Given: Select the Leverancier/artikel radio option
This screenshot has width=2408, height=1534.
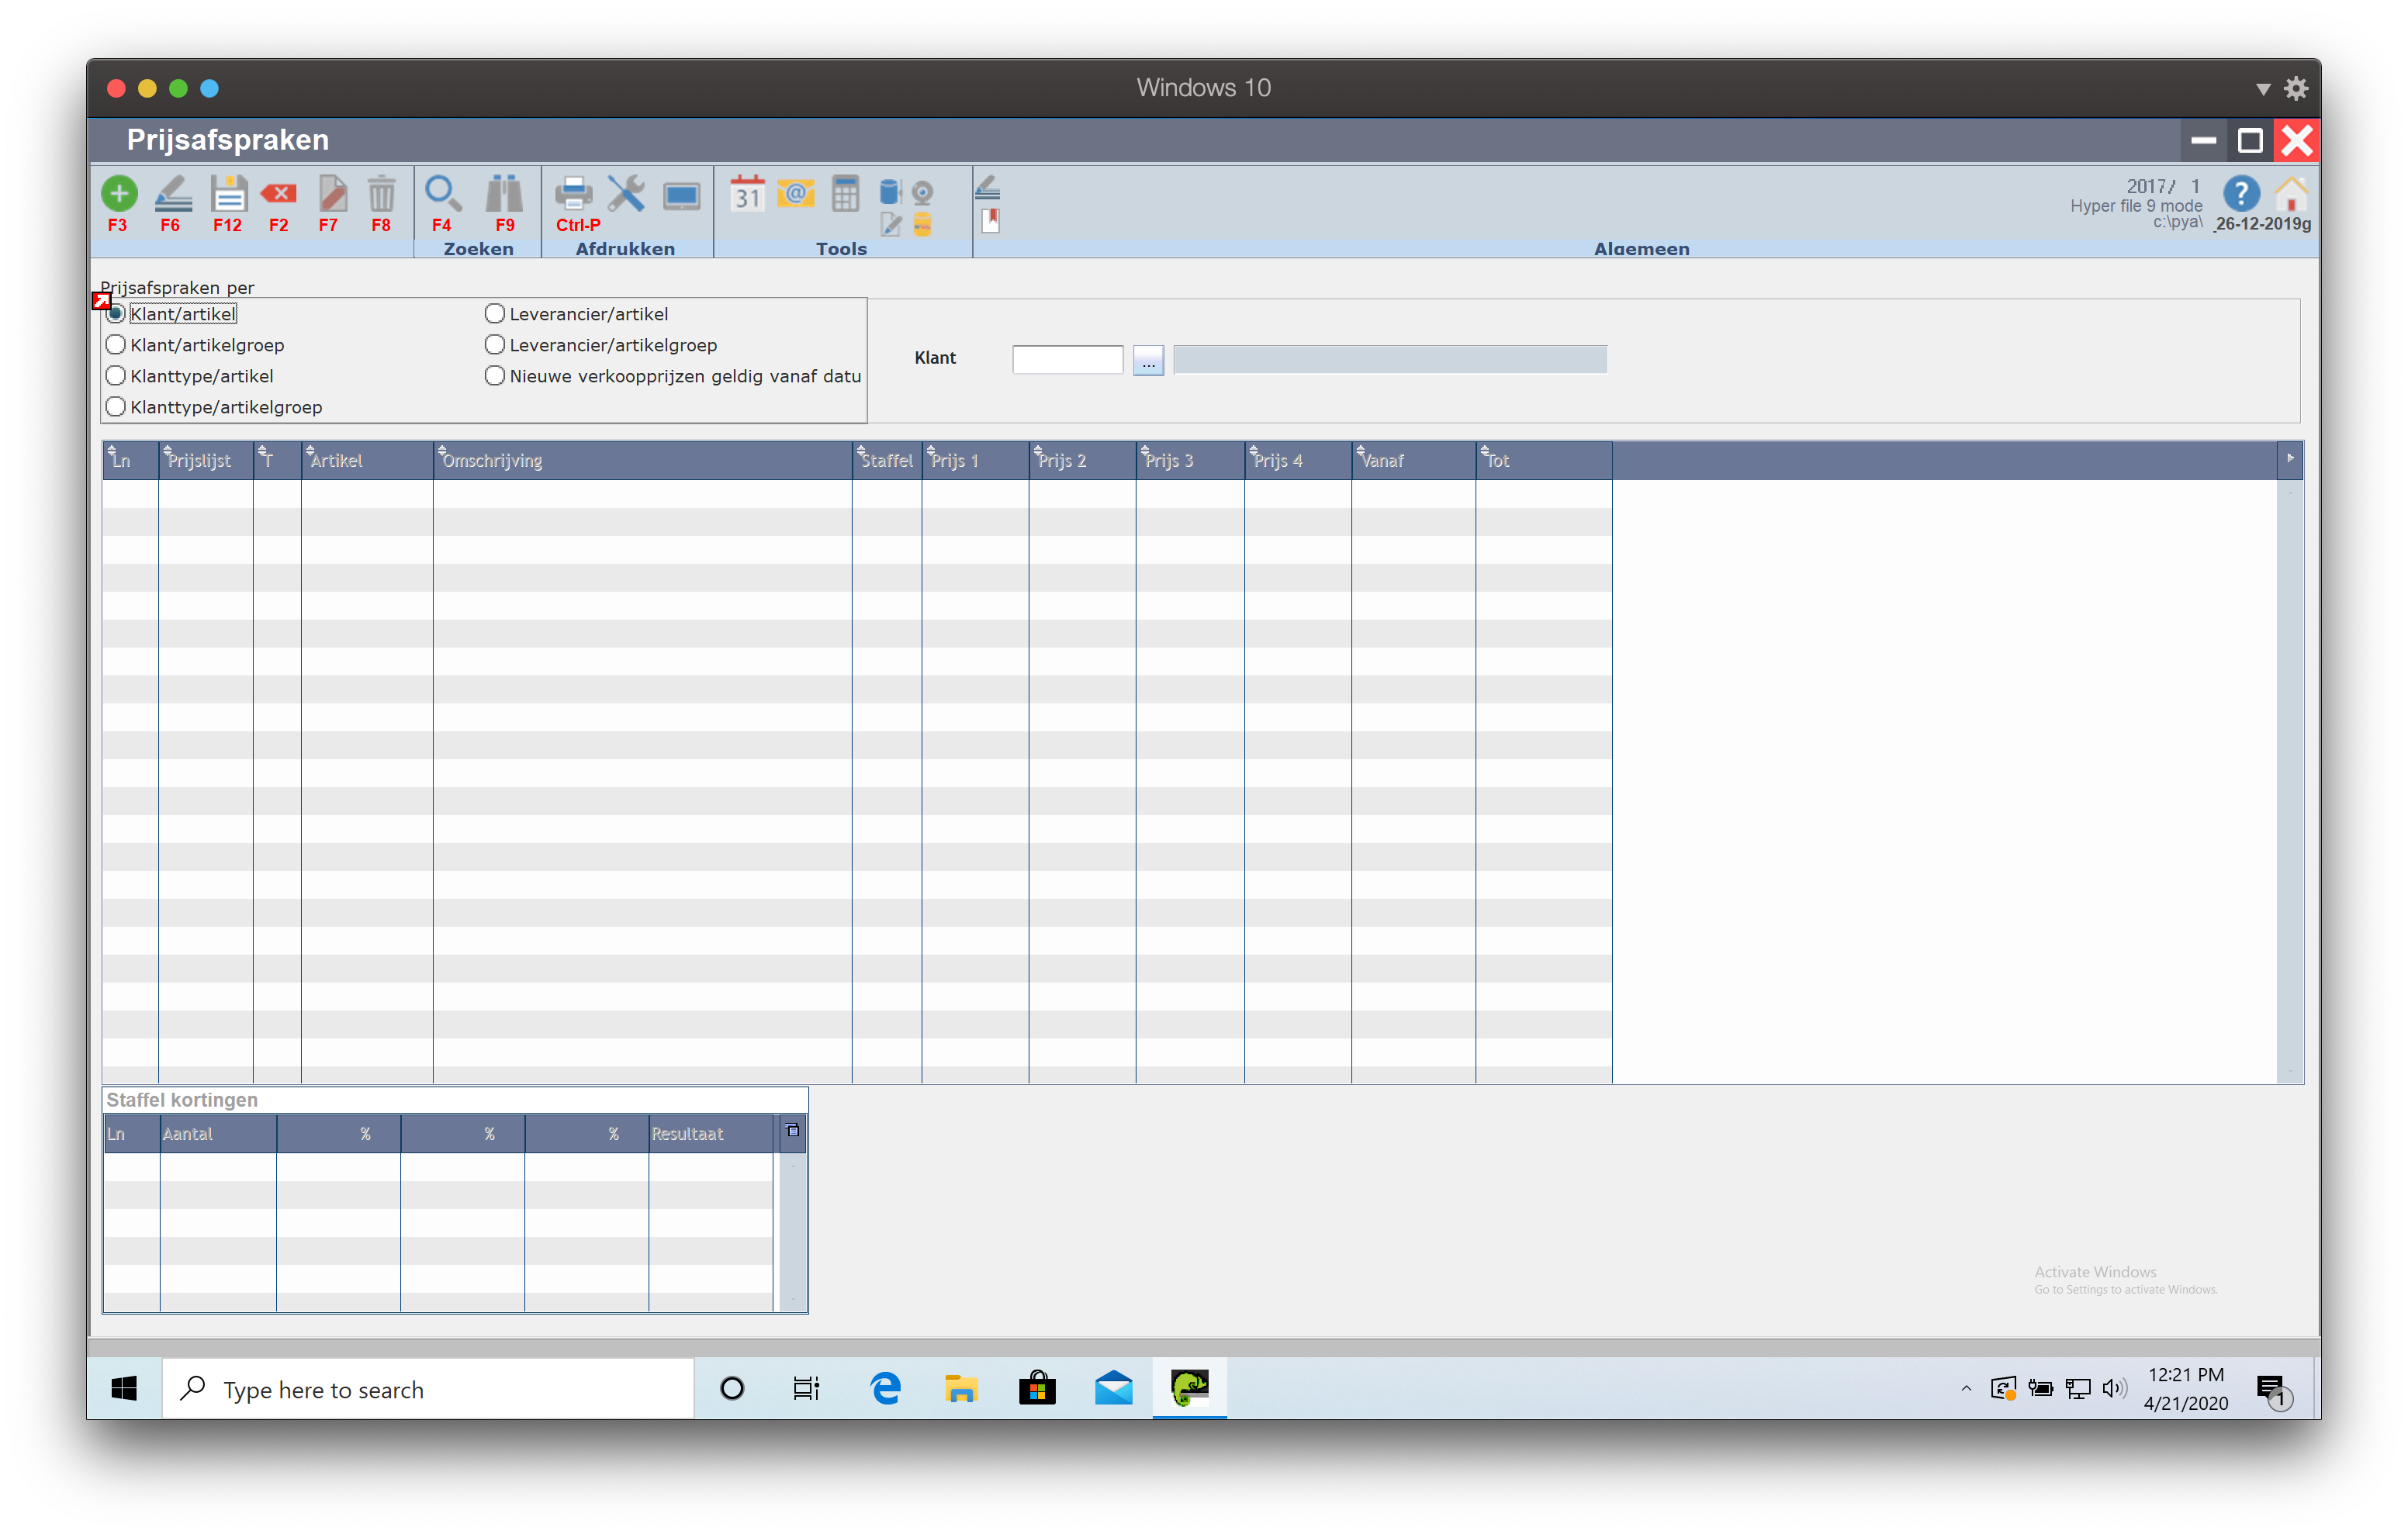Looking at the screenshot, I should (x=495, y=314).
